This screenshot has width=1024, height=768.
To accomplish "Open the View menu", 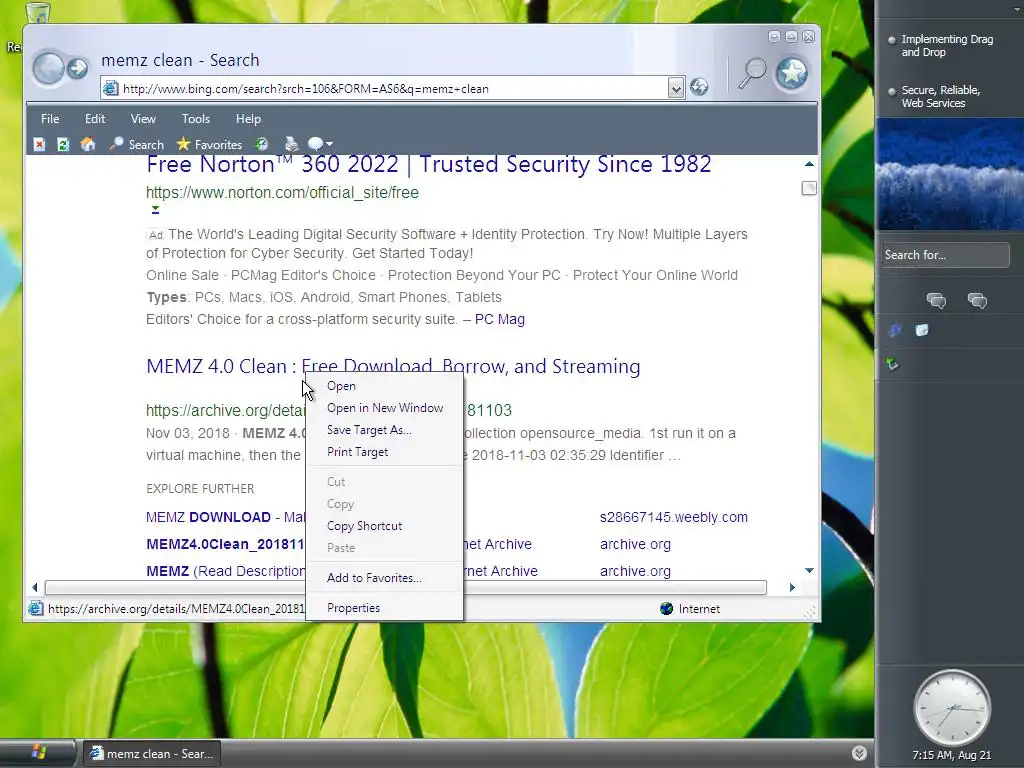I will [143, 119].
